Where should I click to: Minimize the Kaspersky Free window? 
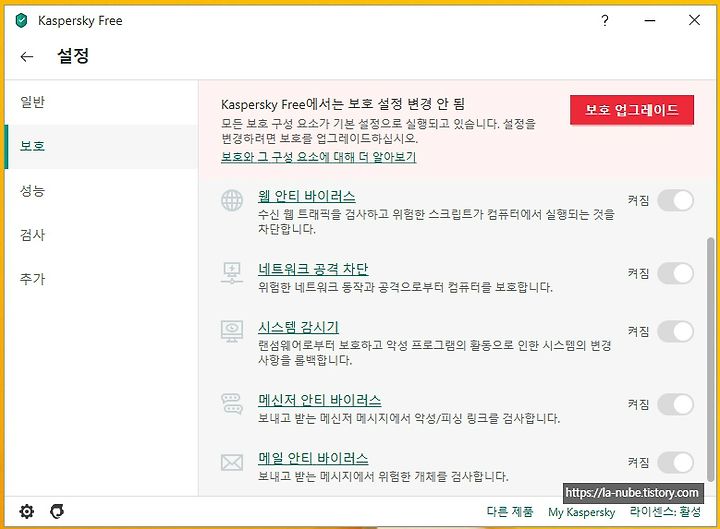(x=650, y=20)
